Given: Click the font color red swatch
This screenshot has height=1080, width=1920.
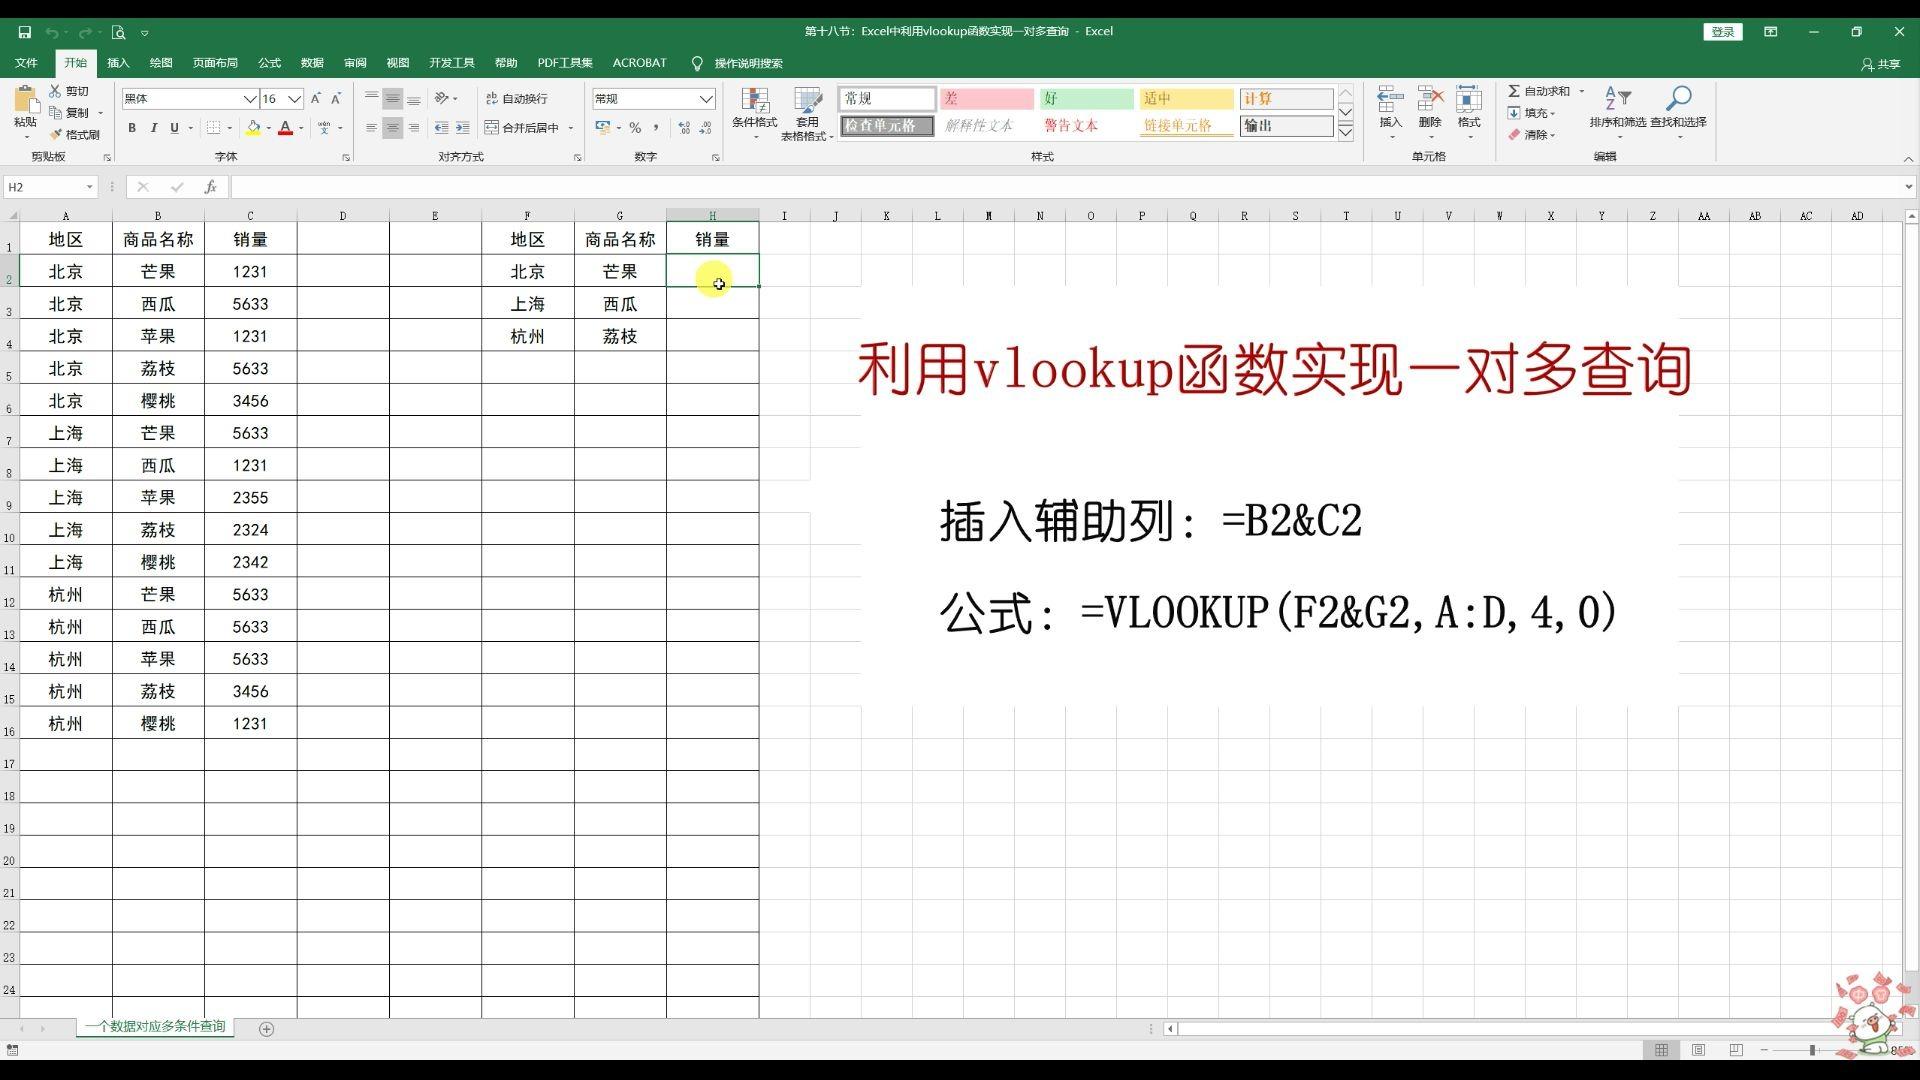Looking at the screenshot, I should [285, 128].
